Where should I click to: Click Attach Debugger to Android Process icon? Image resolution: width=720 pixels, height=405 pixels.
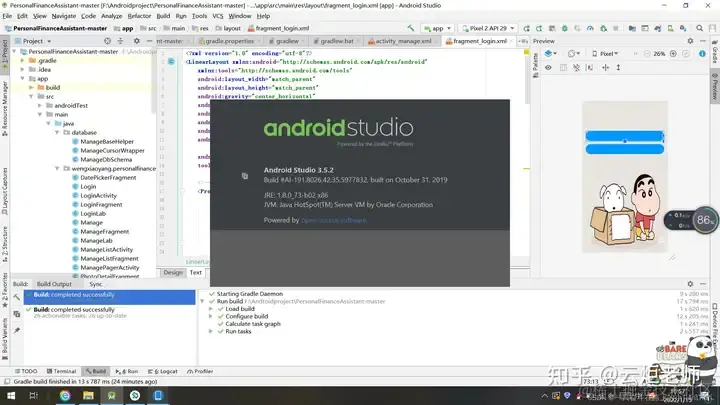[x=603, y=28]
